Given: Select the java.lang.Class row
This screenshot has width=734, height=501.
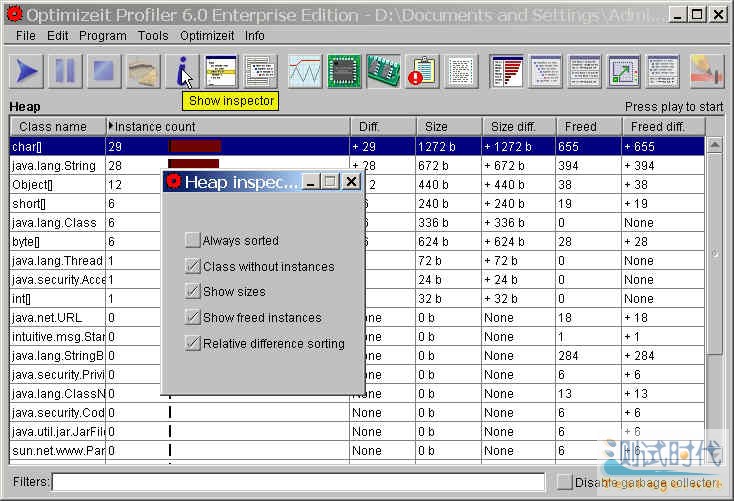Looking at the screenshot, I should [357, 222].
